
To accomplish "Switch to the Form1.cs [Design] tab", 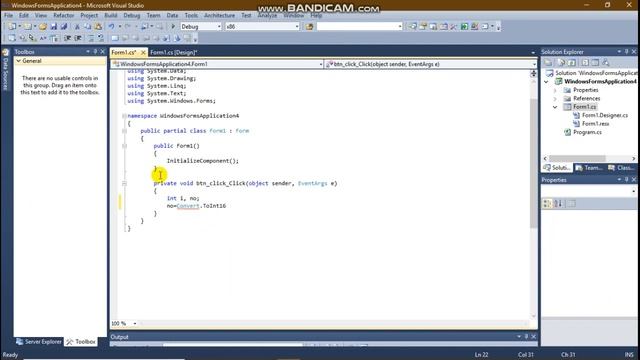I will (173, 52).
